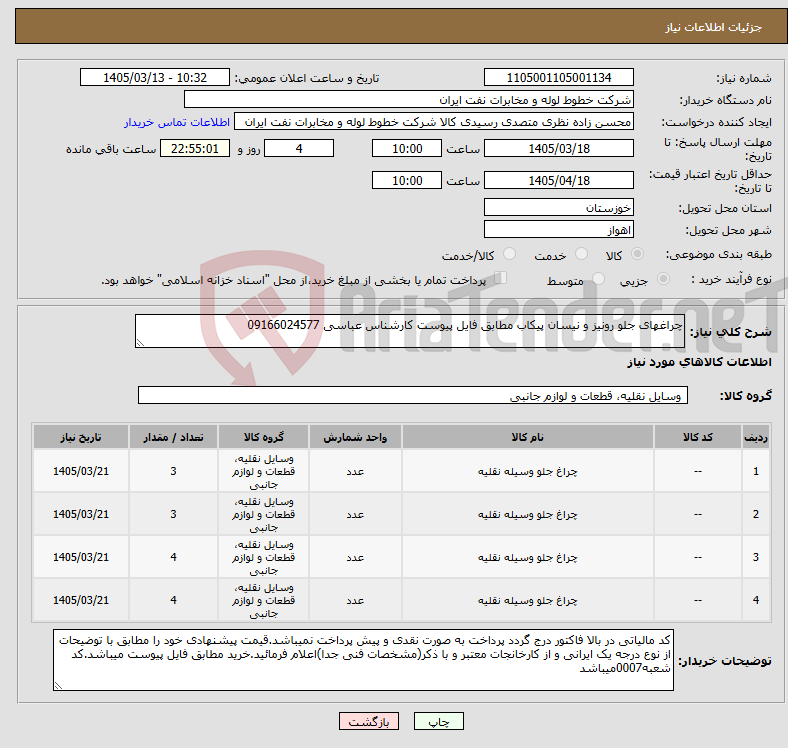Click the resize handle of description textarea
The image size is (788, 748).
140,342
